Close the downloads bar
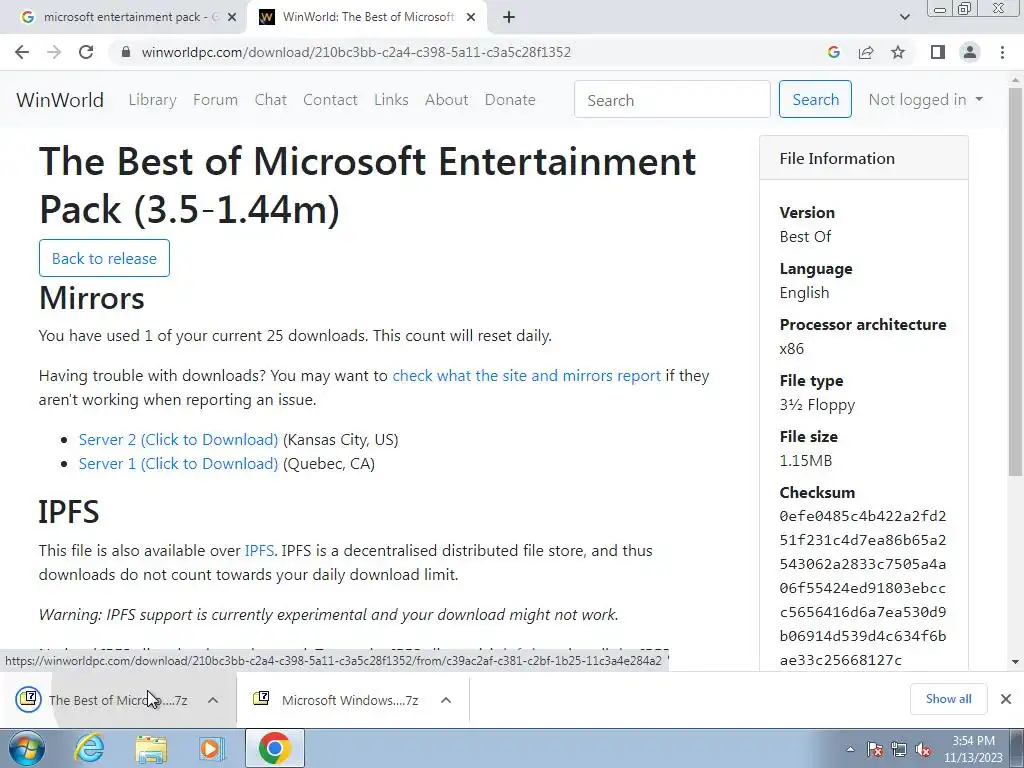The height and width of the screenshot is (768, 1024). tap(1006, 699)
